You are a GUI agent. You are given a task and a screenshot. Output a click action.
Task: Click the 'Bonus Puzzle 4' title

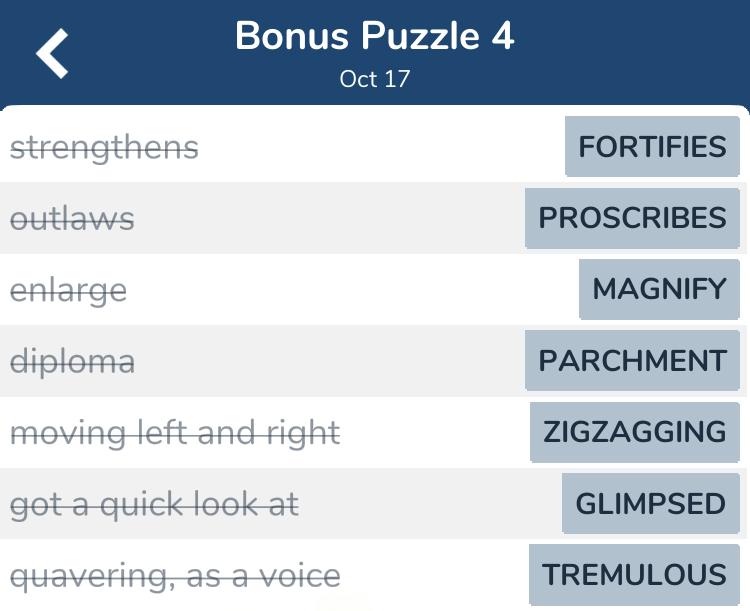point(375,36)
